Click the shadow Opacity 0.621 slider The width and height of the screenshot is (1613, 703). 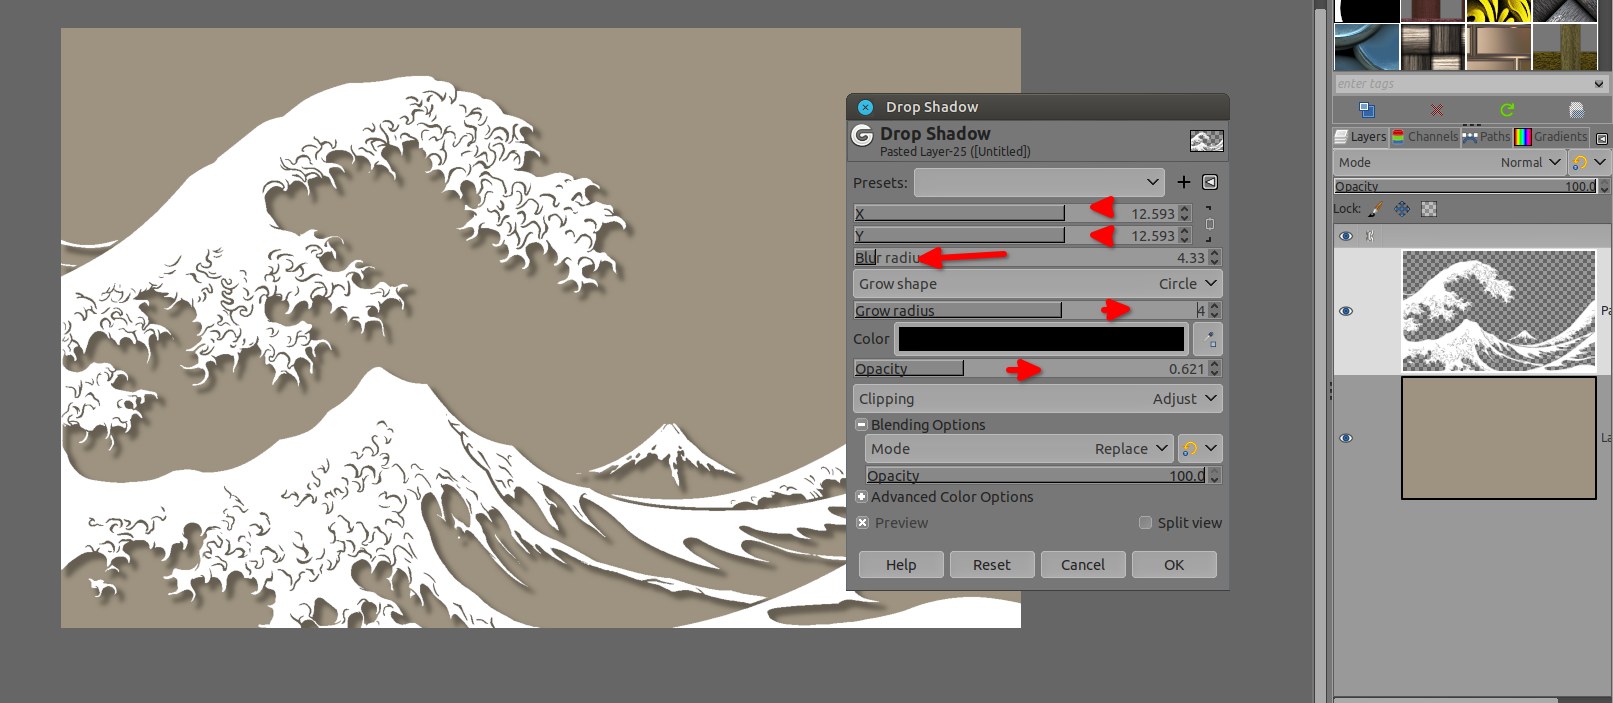(x=1029, y=368)
